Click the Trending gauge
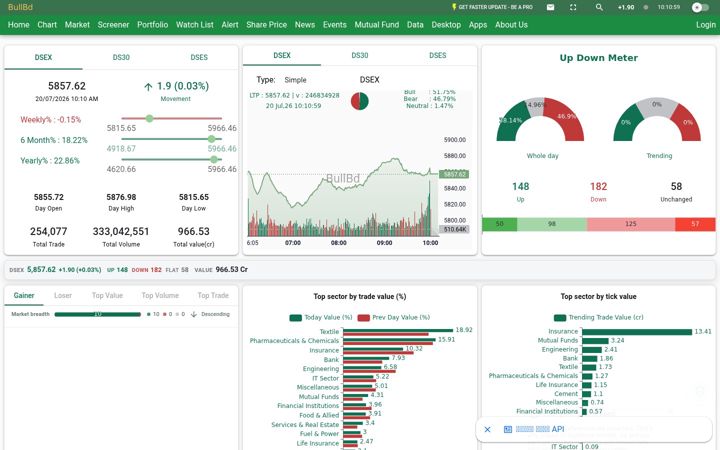This screenshot has width=720, height=450. tap(657, 119)
